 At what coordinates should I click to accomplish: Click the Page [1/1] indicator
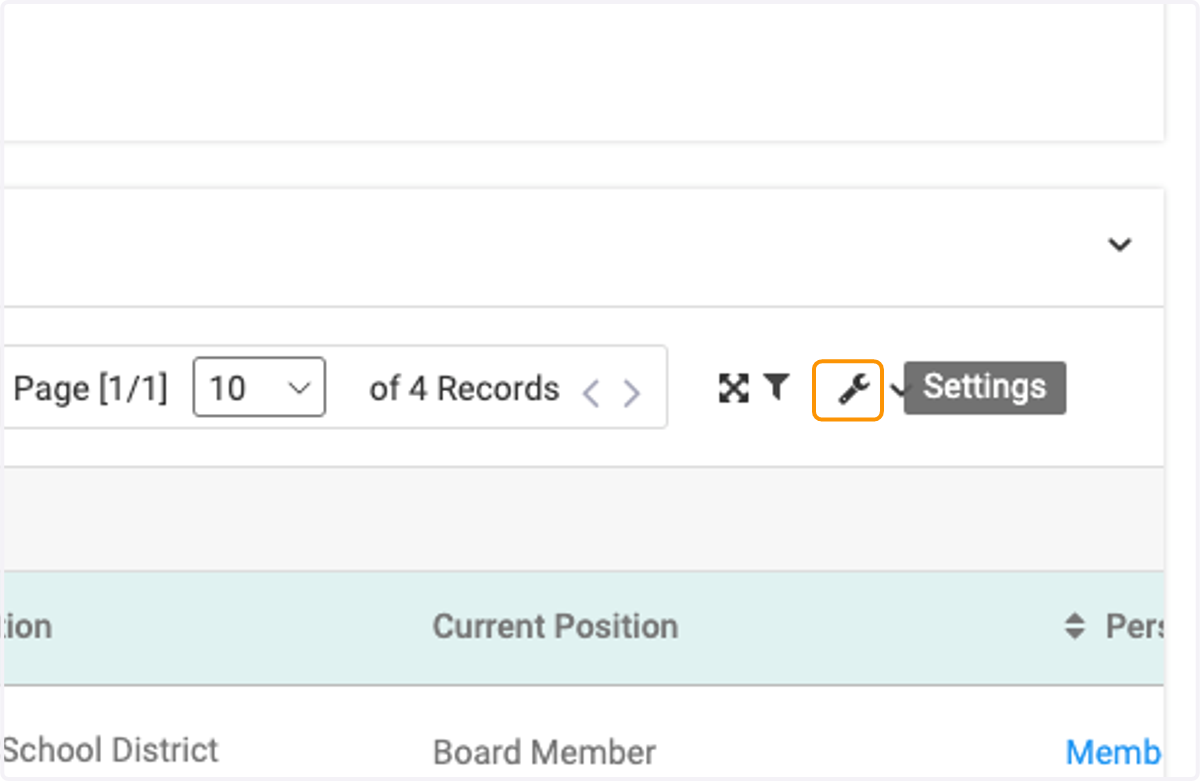coord(91,388)
